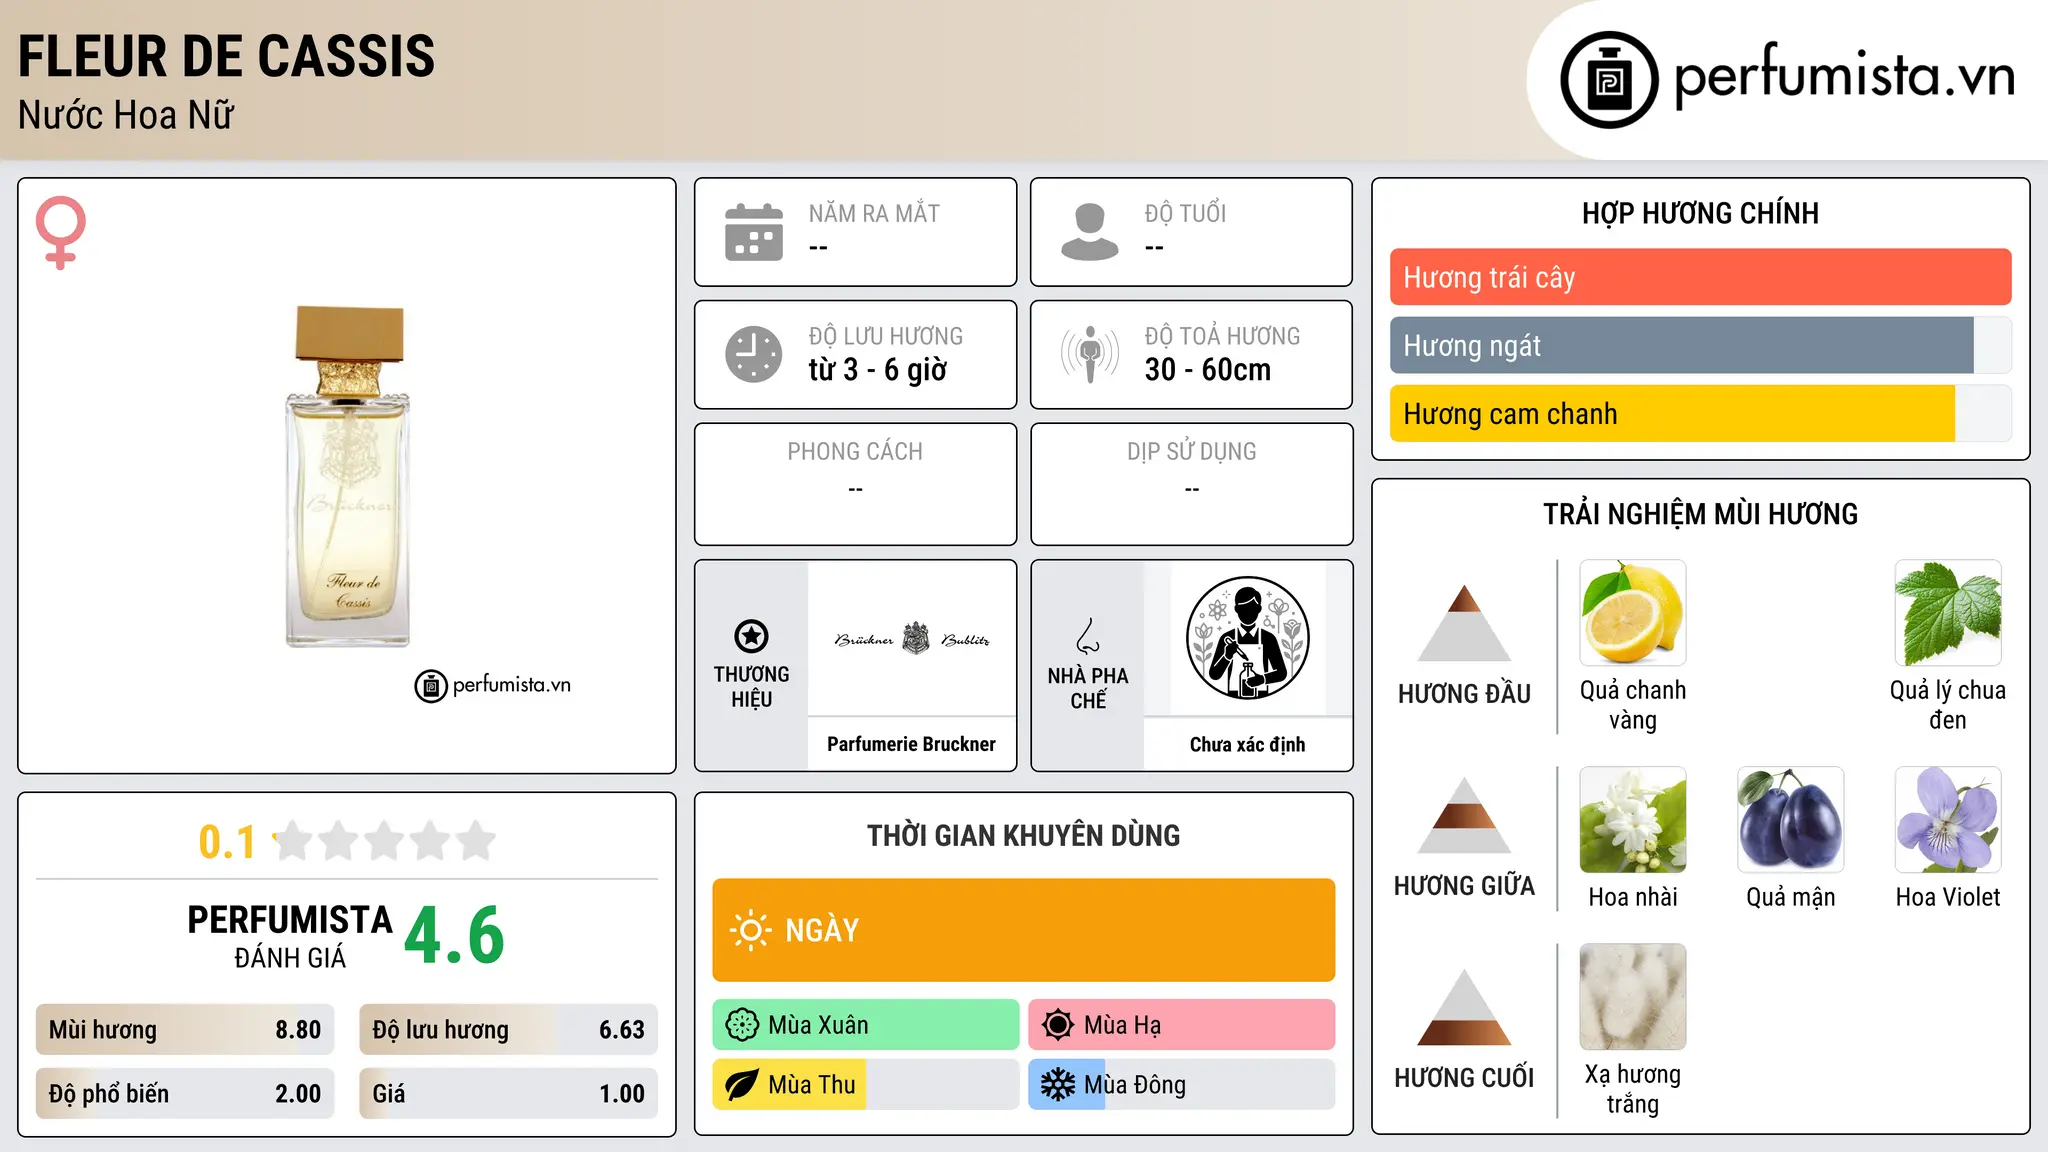Click the clock icon beside Độ lưu hương

click(754, 354)
